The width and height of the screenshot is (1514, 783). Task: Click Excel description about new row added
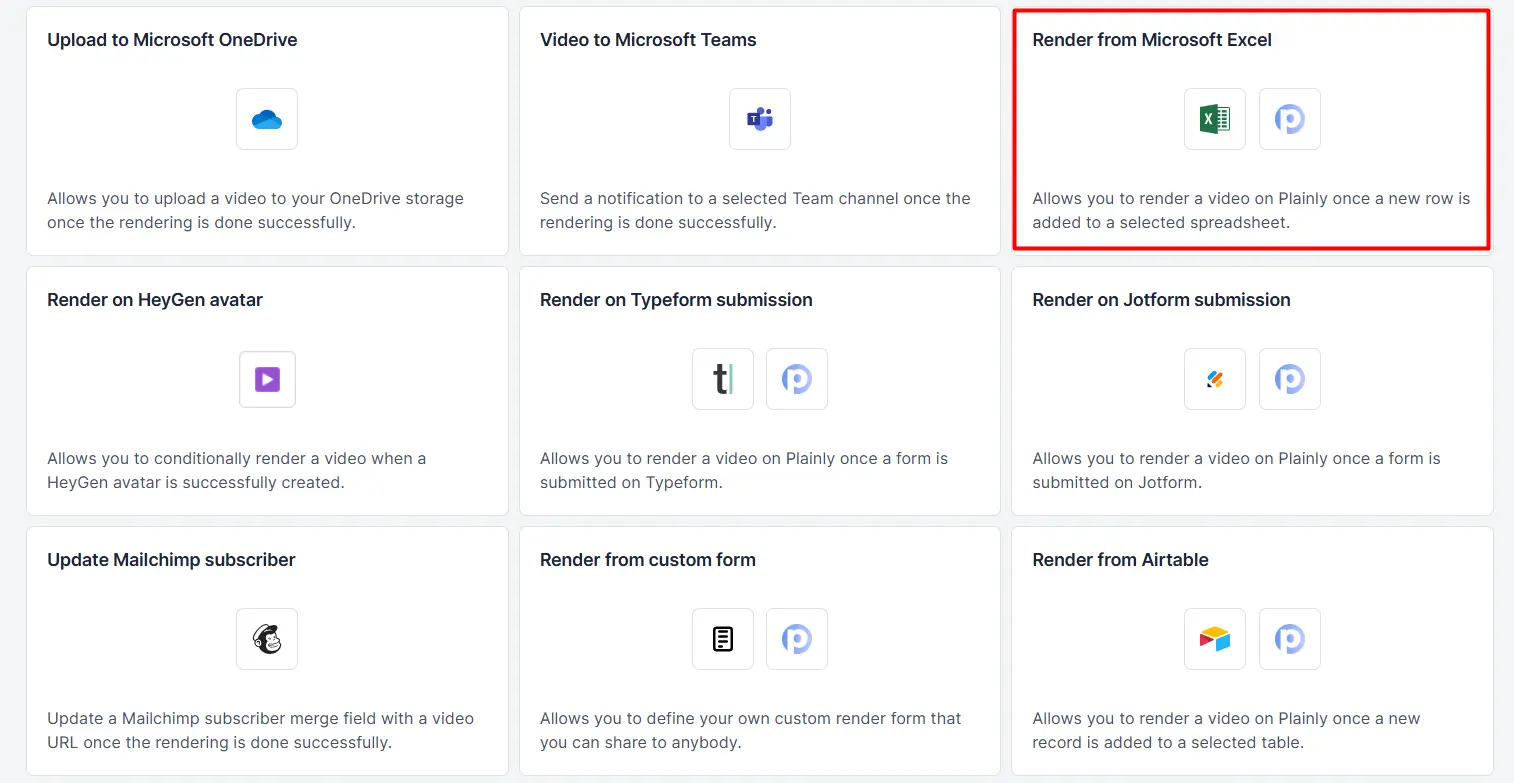click(1251, 210)
